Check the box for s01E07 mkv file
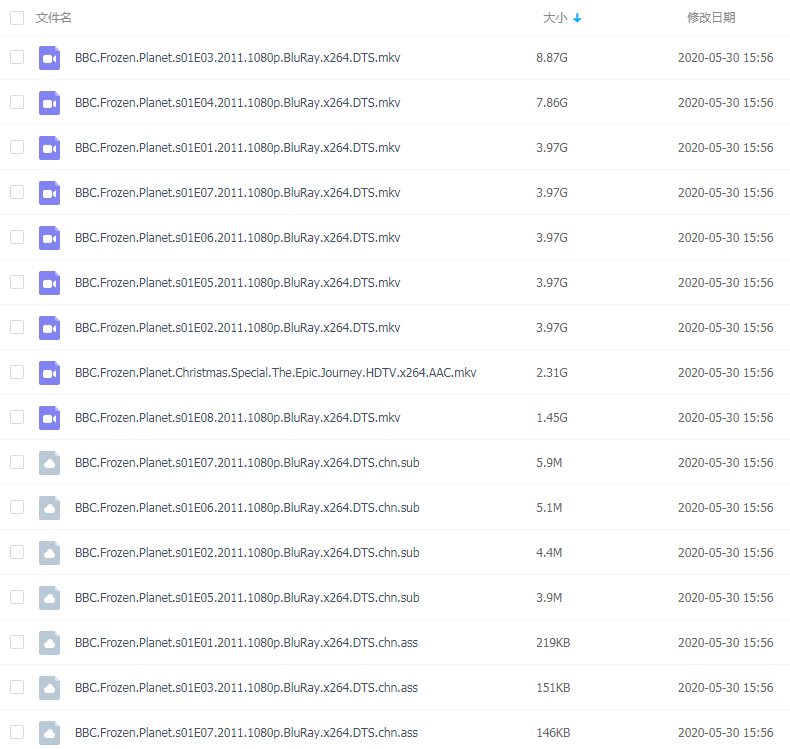Screen dimensions: 790x749 coord(17,192)
